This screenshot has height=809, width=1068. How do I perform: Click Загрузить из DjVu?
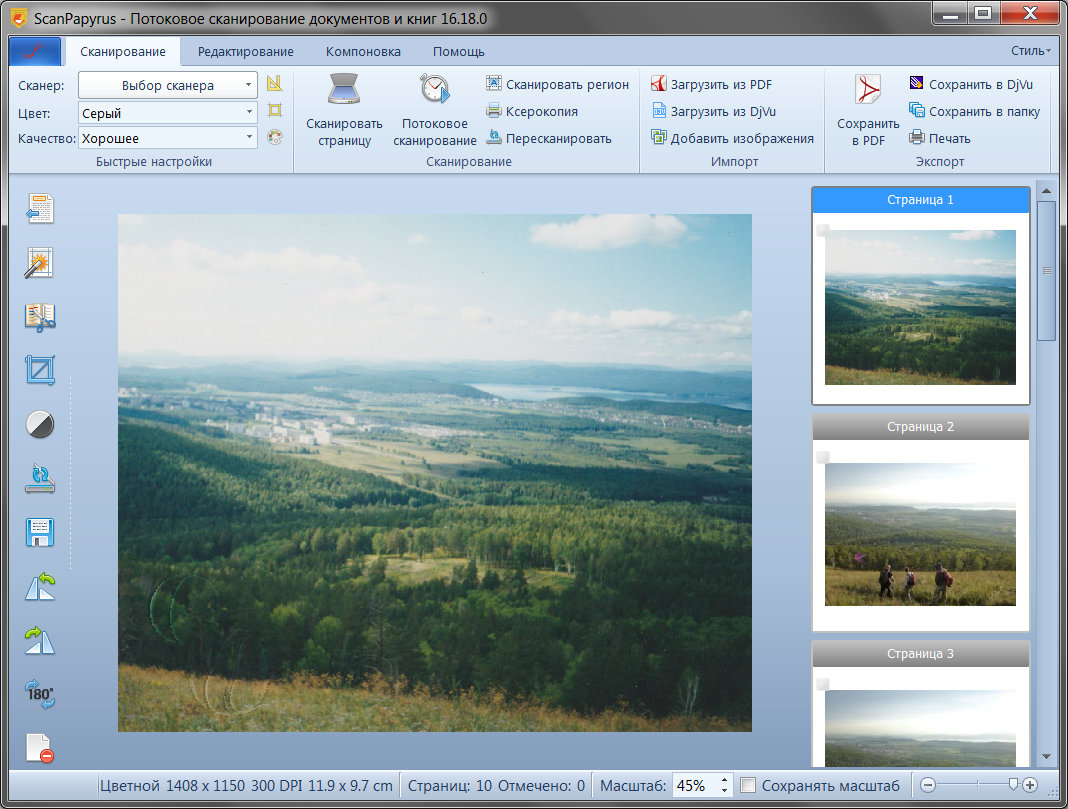pyautogui.click(x=714, y=111)
